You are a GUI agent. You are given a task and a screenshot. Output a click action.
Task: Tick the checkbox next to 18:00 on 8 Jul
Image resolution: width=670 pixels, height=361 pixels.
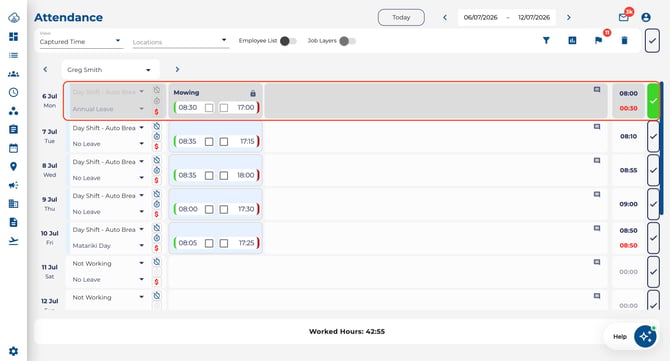pos(224,175)
